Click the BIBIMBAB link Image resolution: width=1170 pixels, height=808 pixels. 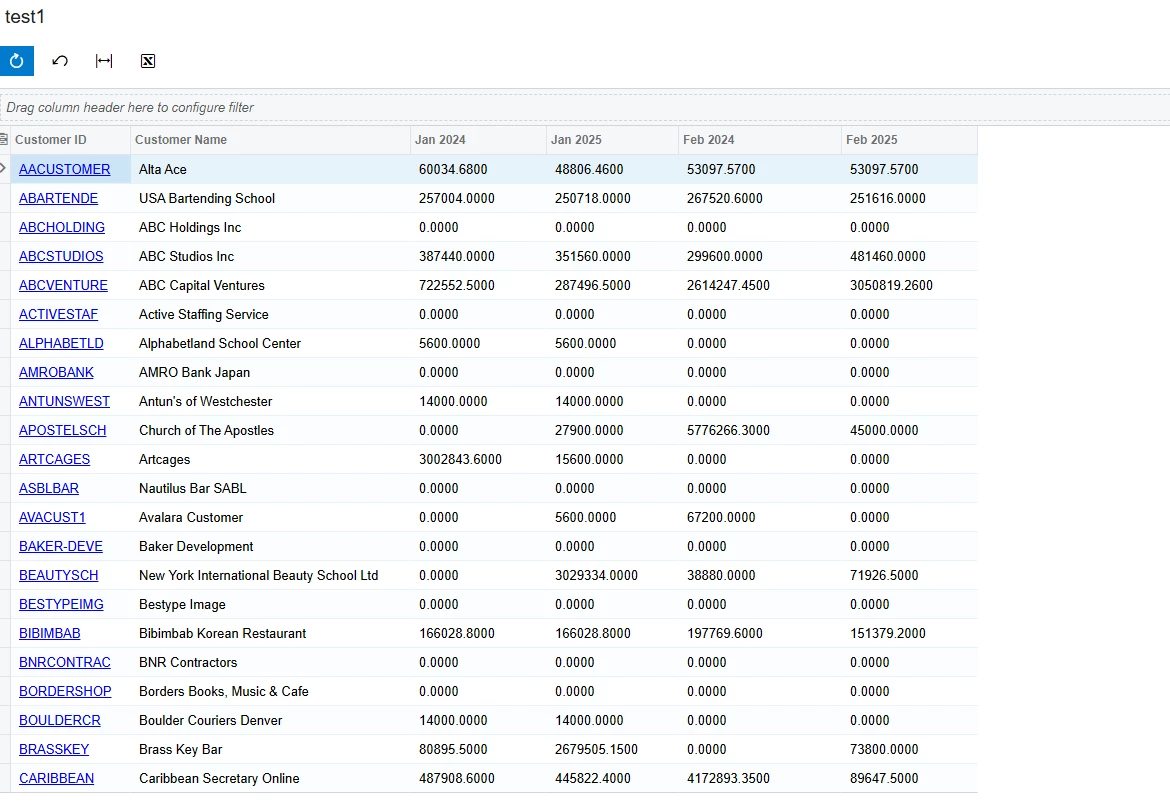point(49,634)
